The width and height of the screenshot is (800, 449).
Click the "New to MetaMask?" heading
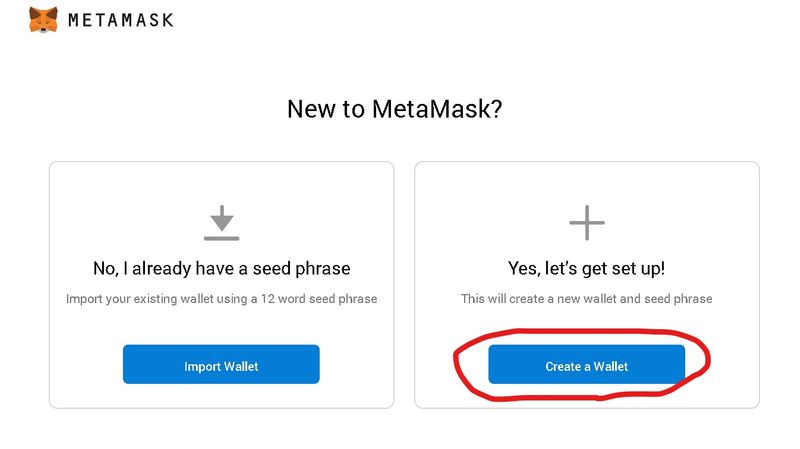click(394, 108)
